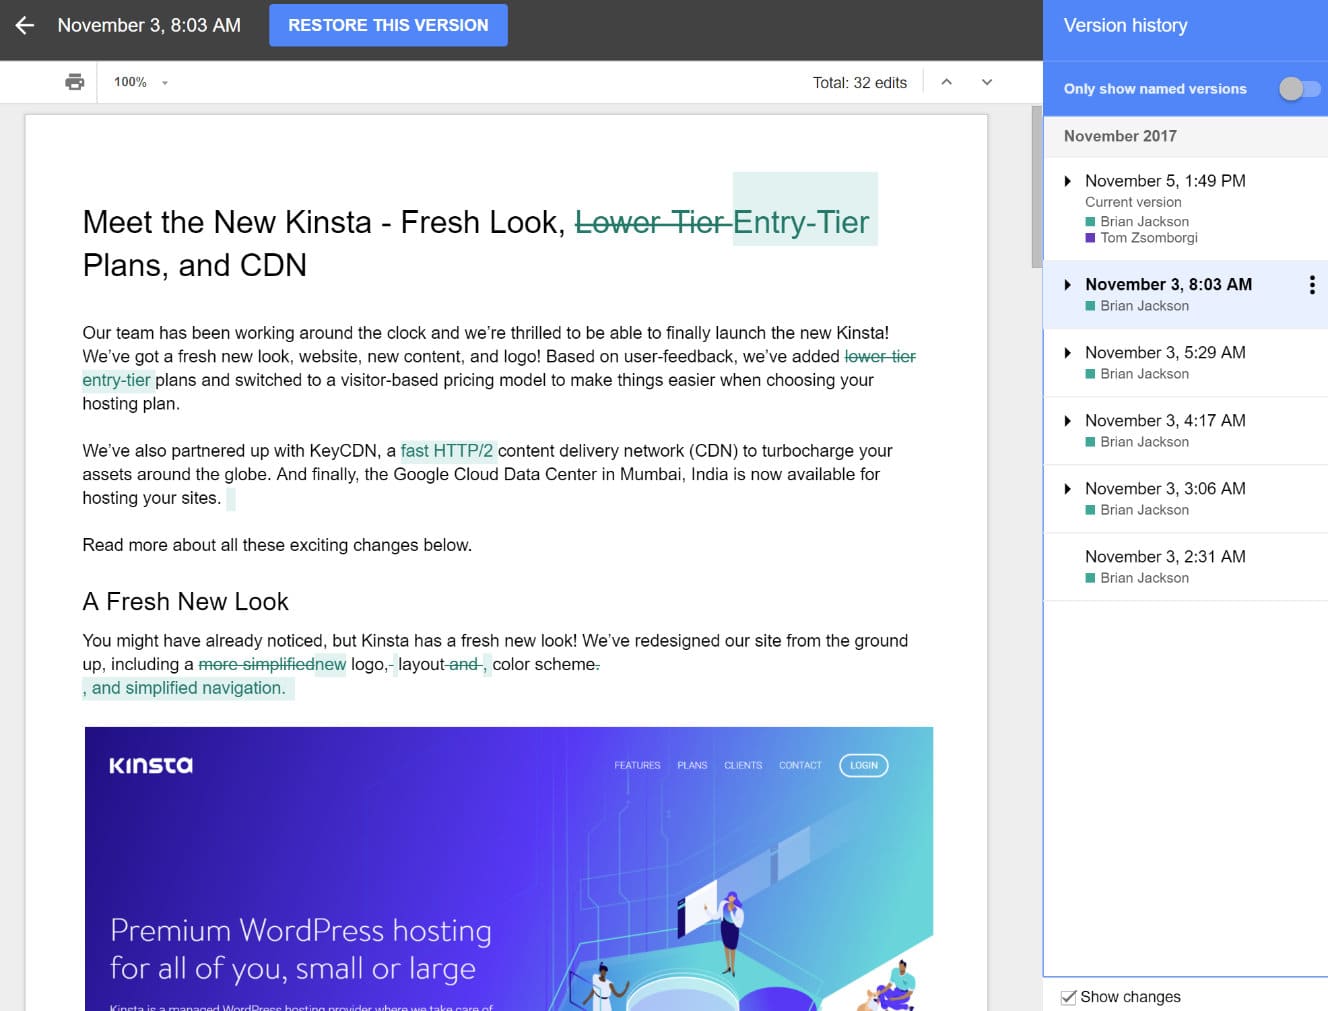Click Brian Jackson's green color square
This screenshot has width=1328, height=1011.
(x=1091, y=222)
